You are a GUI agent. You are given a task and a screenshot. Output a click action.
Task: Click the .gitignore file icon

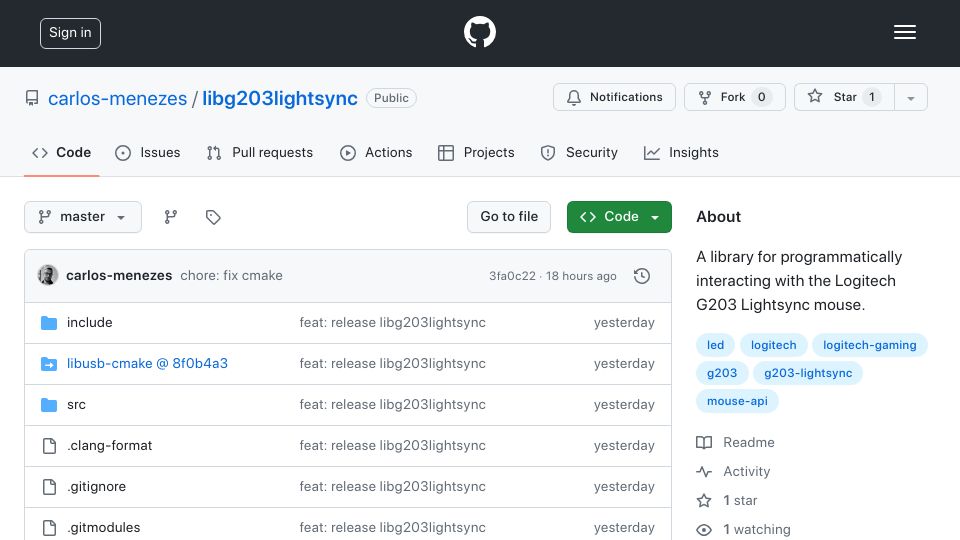point(49,487)
